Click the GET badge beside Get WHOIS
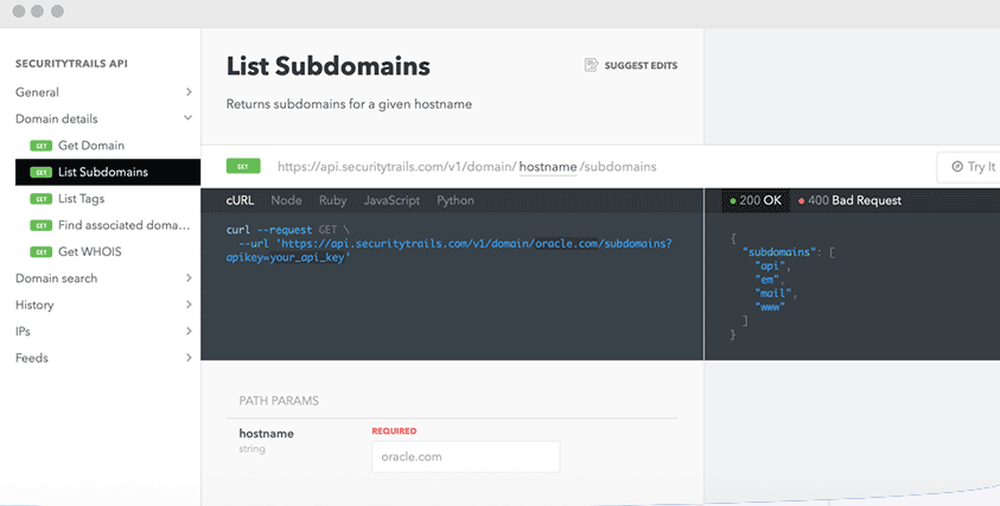 [x=42, y=252]
